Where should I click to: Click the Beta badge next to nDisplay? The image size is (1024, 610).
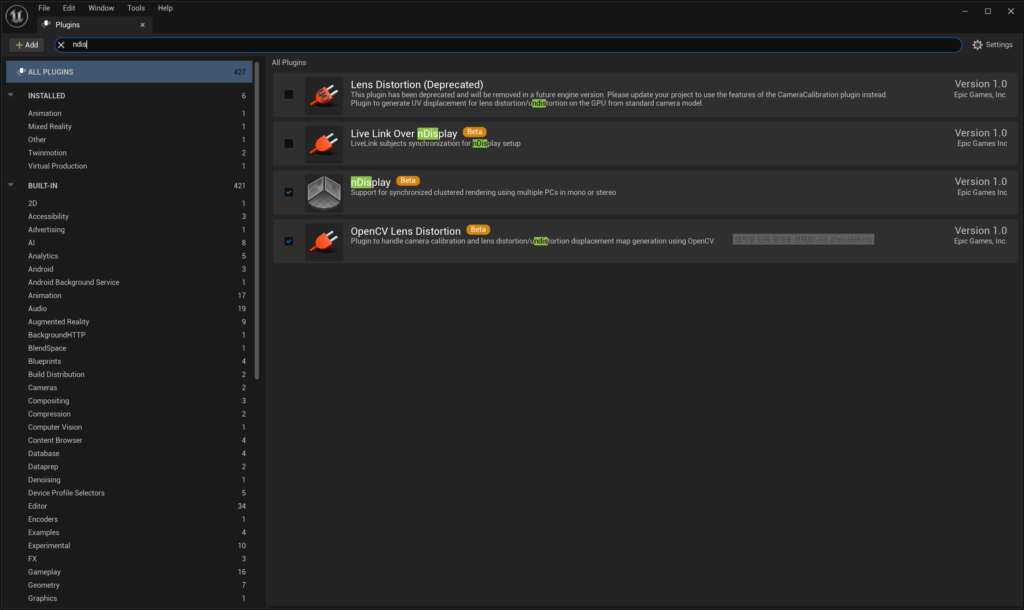408,181
